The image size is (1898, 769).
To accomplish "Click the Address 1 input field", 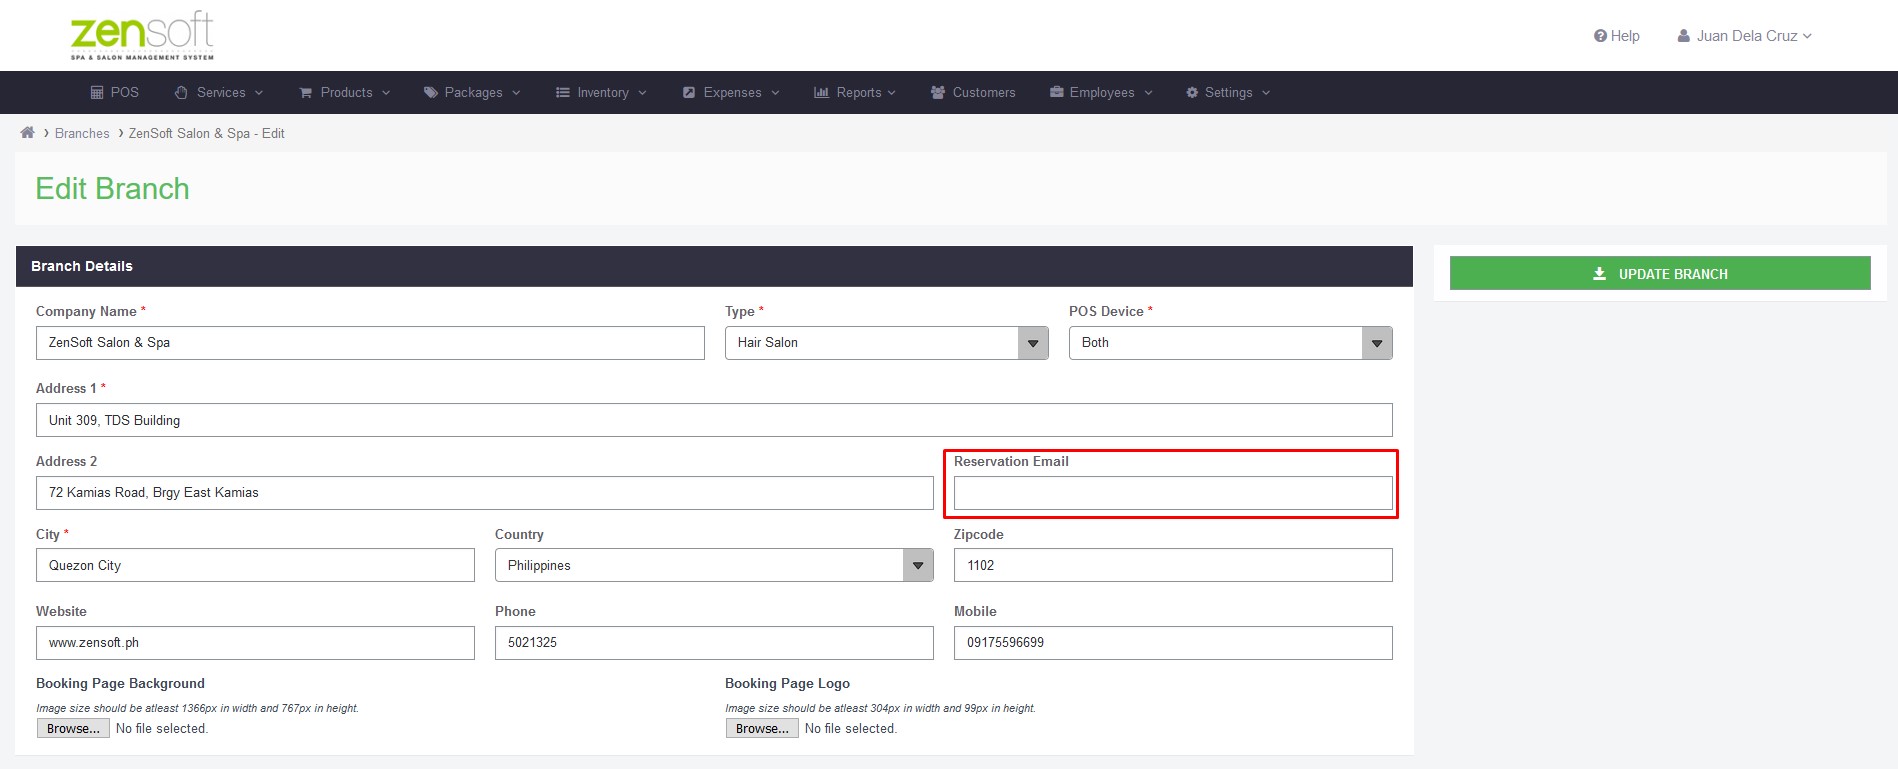I will pos(714,420).
